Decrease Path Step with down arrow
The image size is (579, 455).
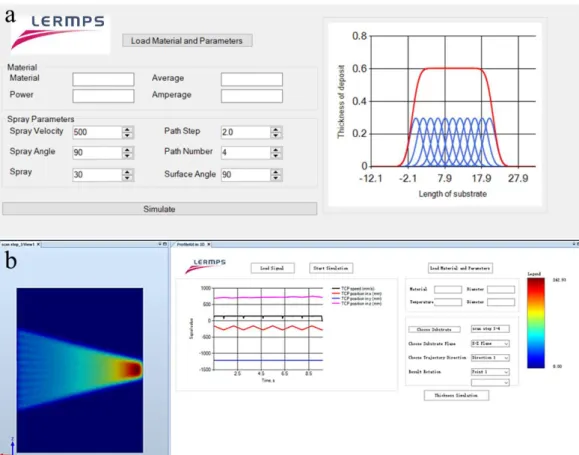tap(276, 136)
